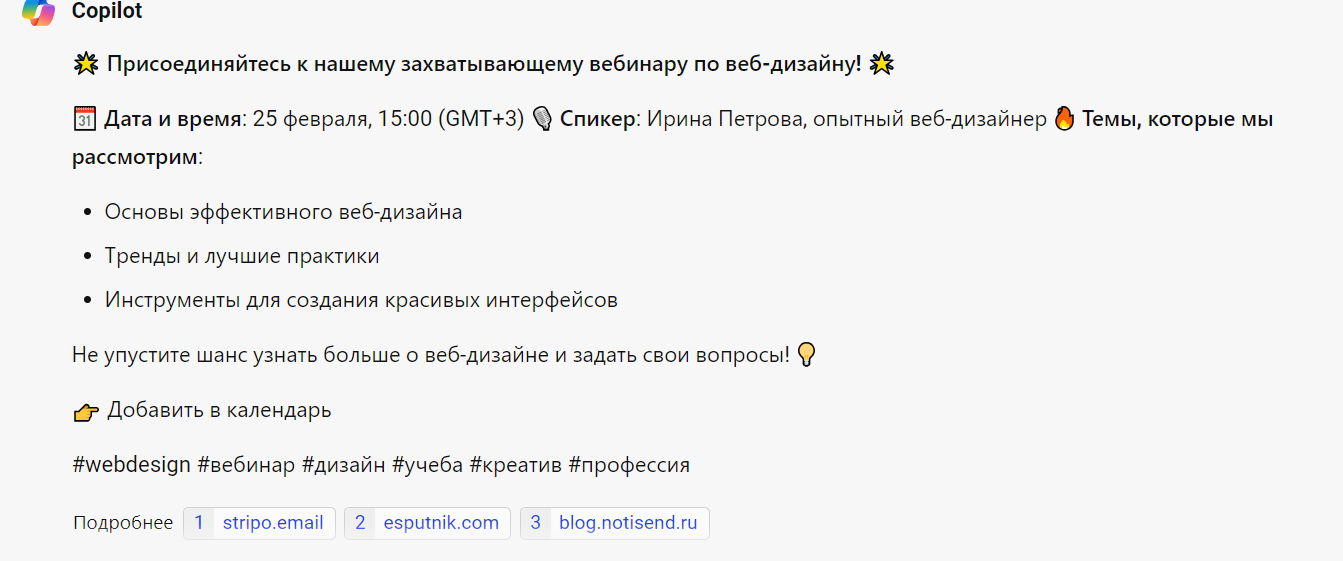Image resolution: width=1343 pixels, height=561 pixels.
Task: Click the #профессия hashtag
Action: tap(629, 465)
